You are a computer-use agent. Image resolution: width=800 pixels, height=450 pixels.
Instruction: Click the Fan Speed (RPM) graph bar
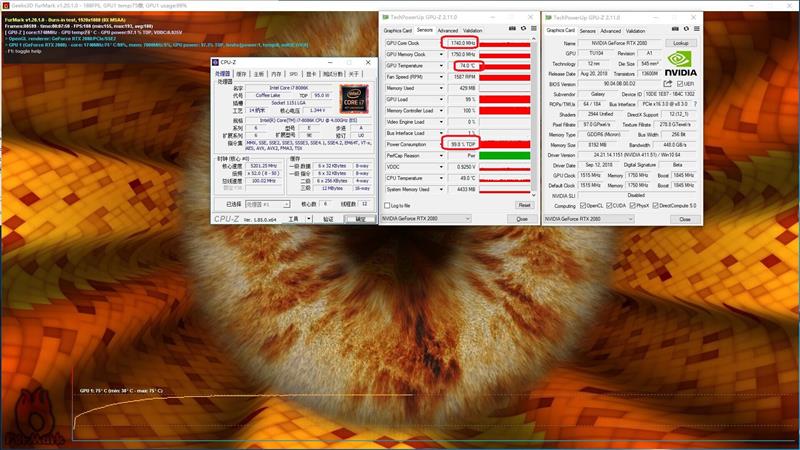[x=504, y=77]
